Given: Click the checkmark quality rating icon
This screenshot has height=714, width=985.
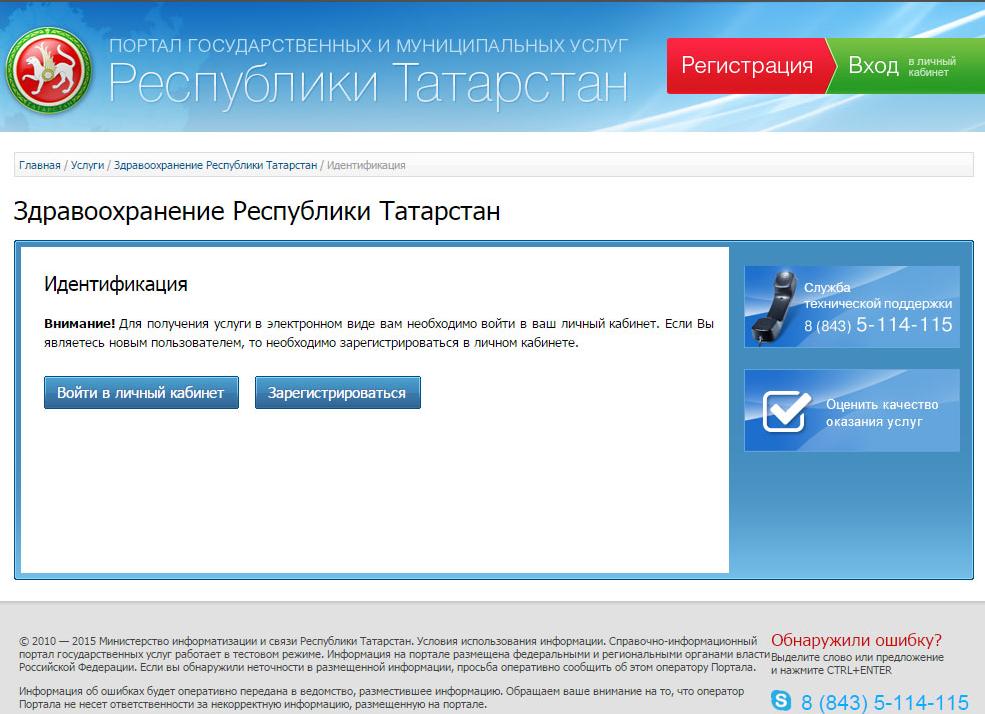Looking at the screenshot, I should coord(786,411).
